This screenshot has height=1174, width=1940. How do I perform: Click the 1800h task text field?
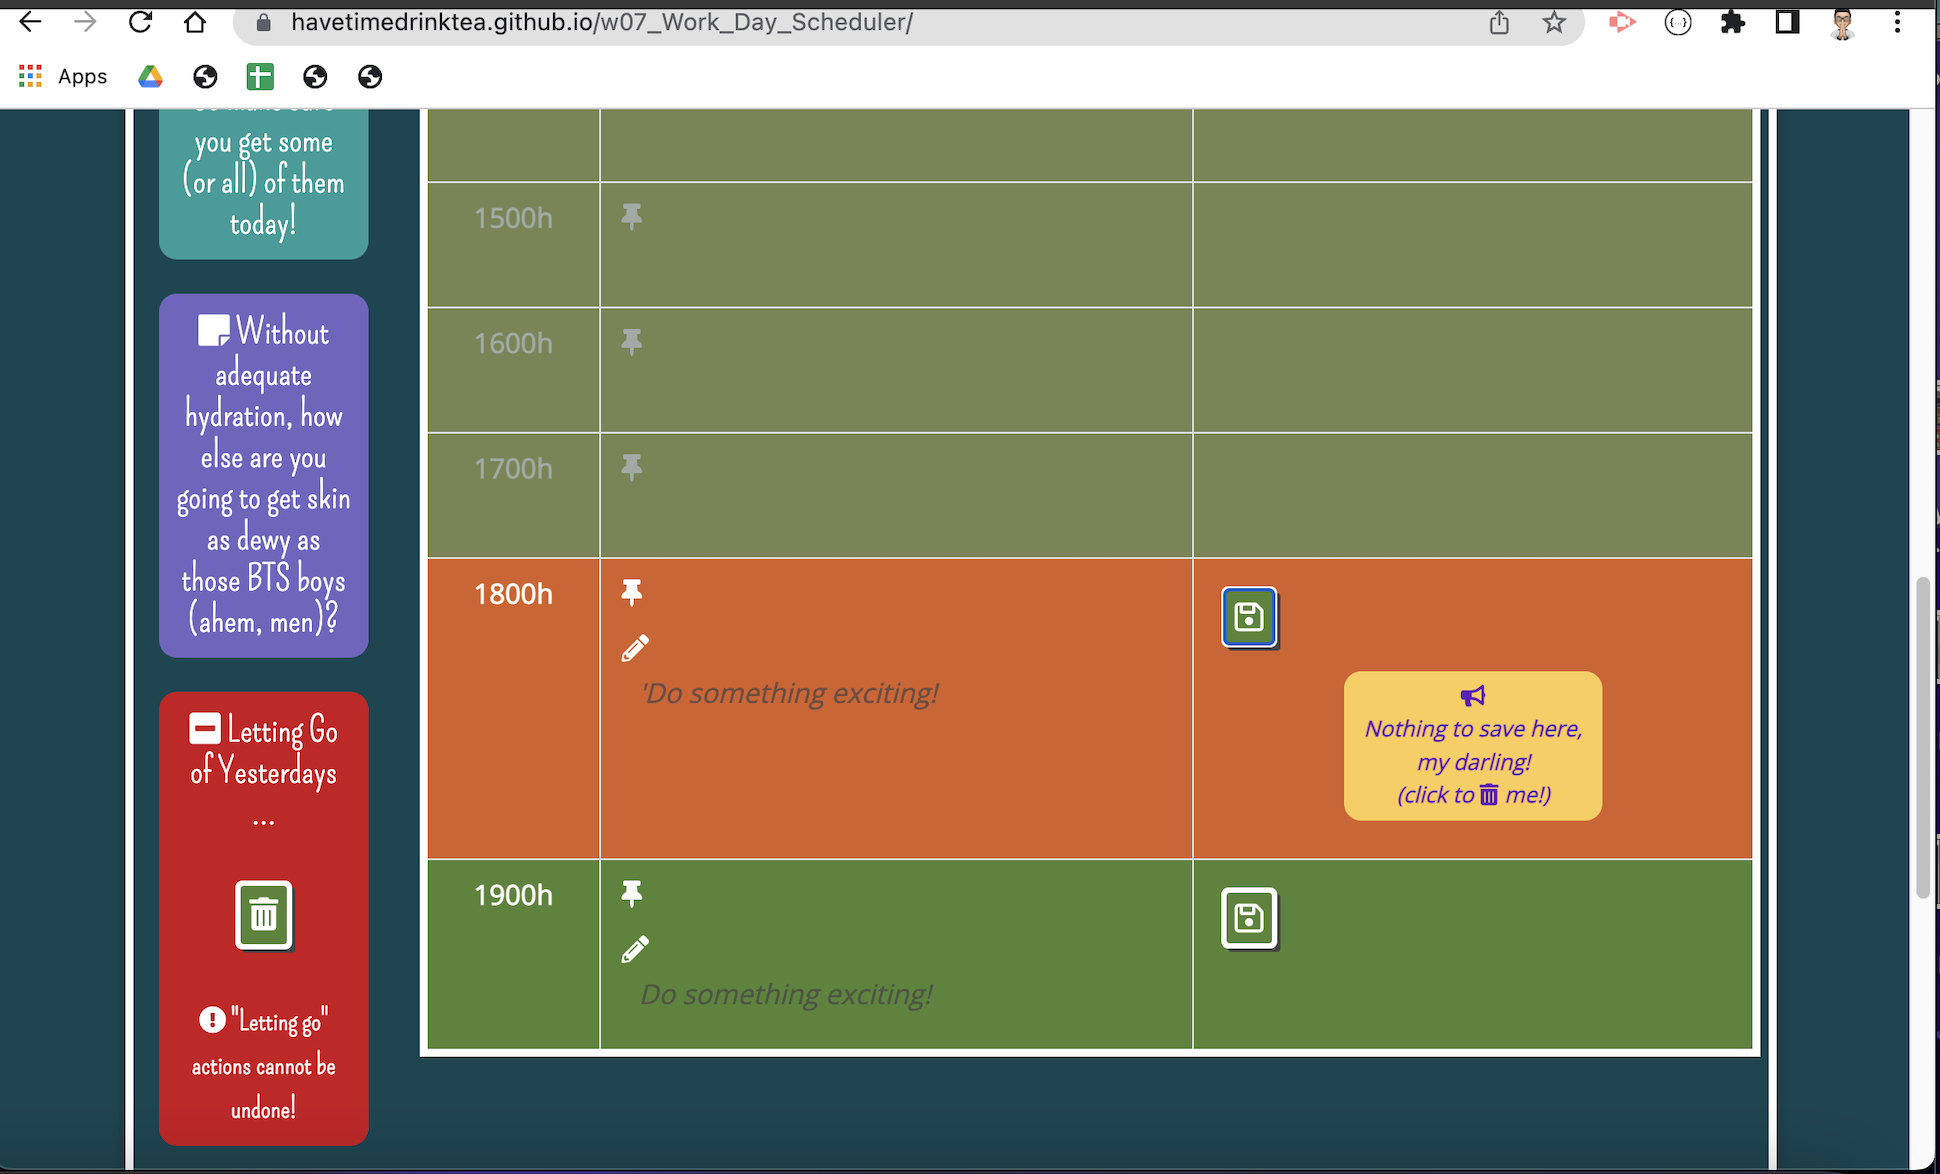click(790, 693)
